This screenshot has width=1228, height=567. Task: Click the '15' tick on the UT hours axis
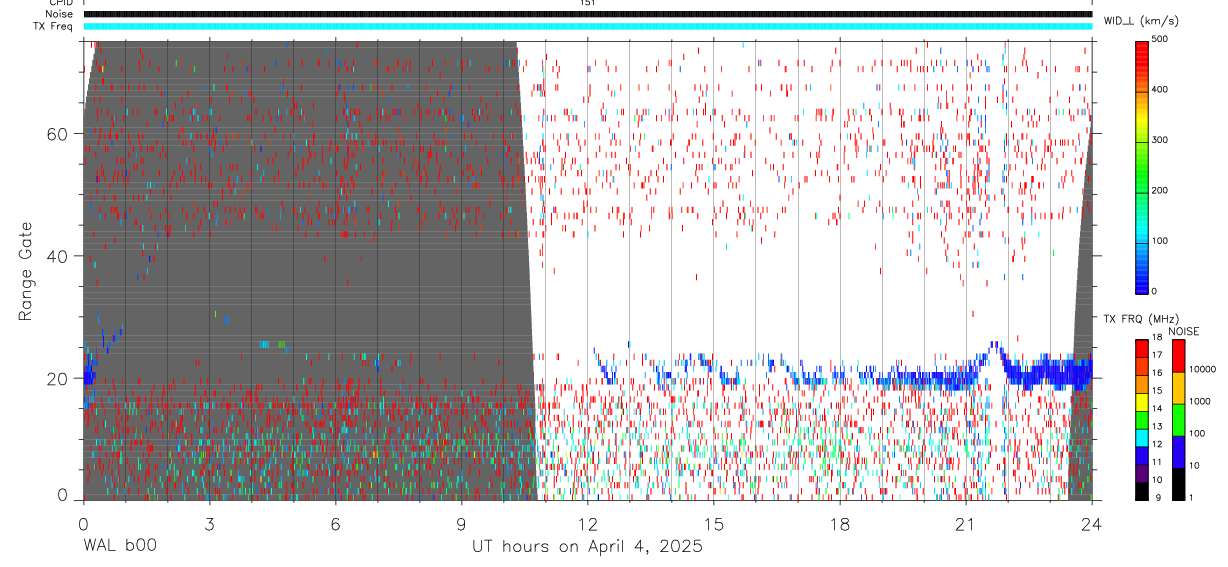click(713, 524)
